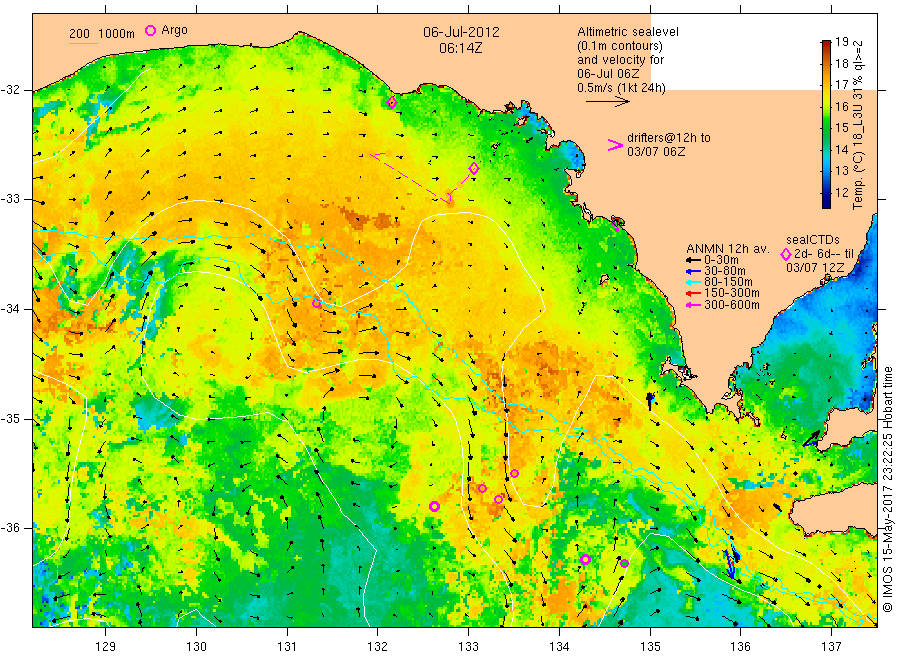The height and width of the screenshot is (660, 900).
Task: Click the longitude axis label 133
Action: 468,647
